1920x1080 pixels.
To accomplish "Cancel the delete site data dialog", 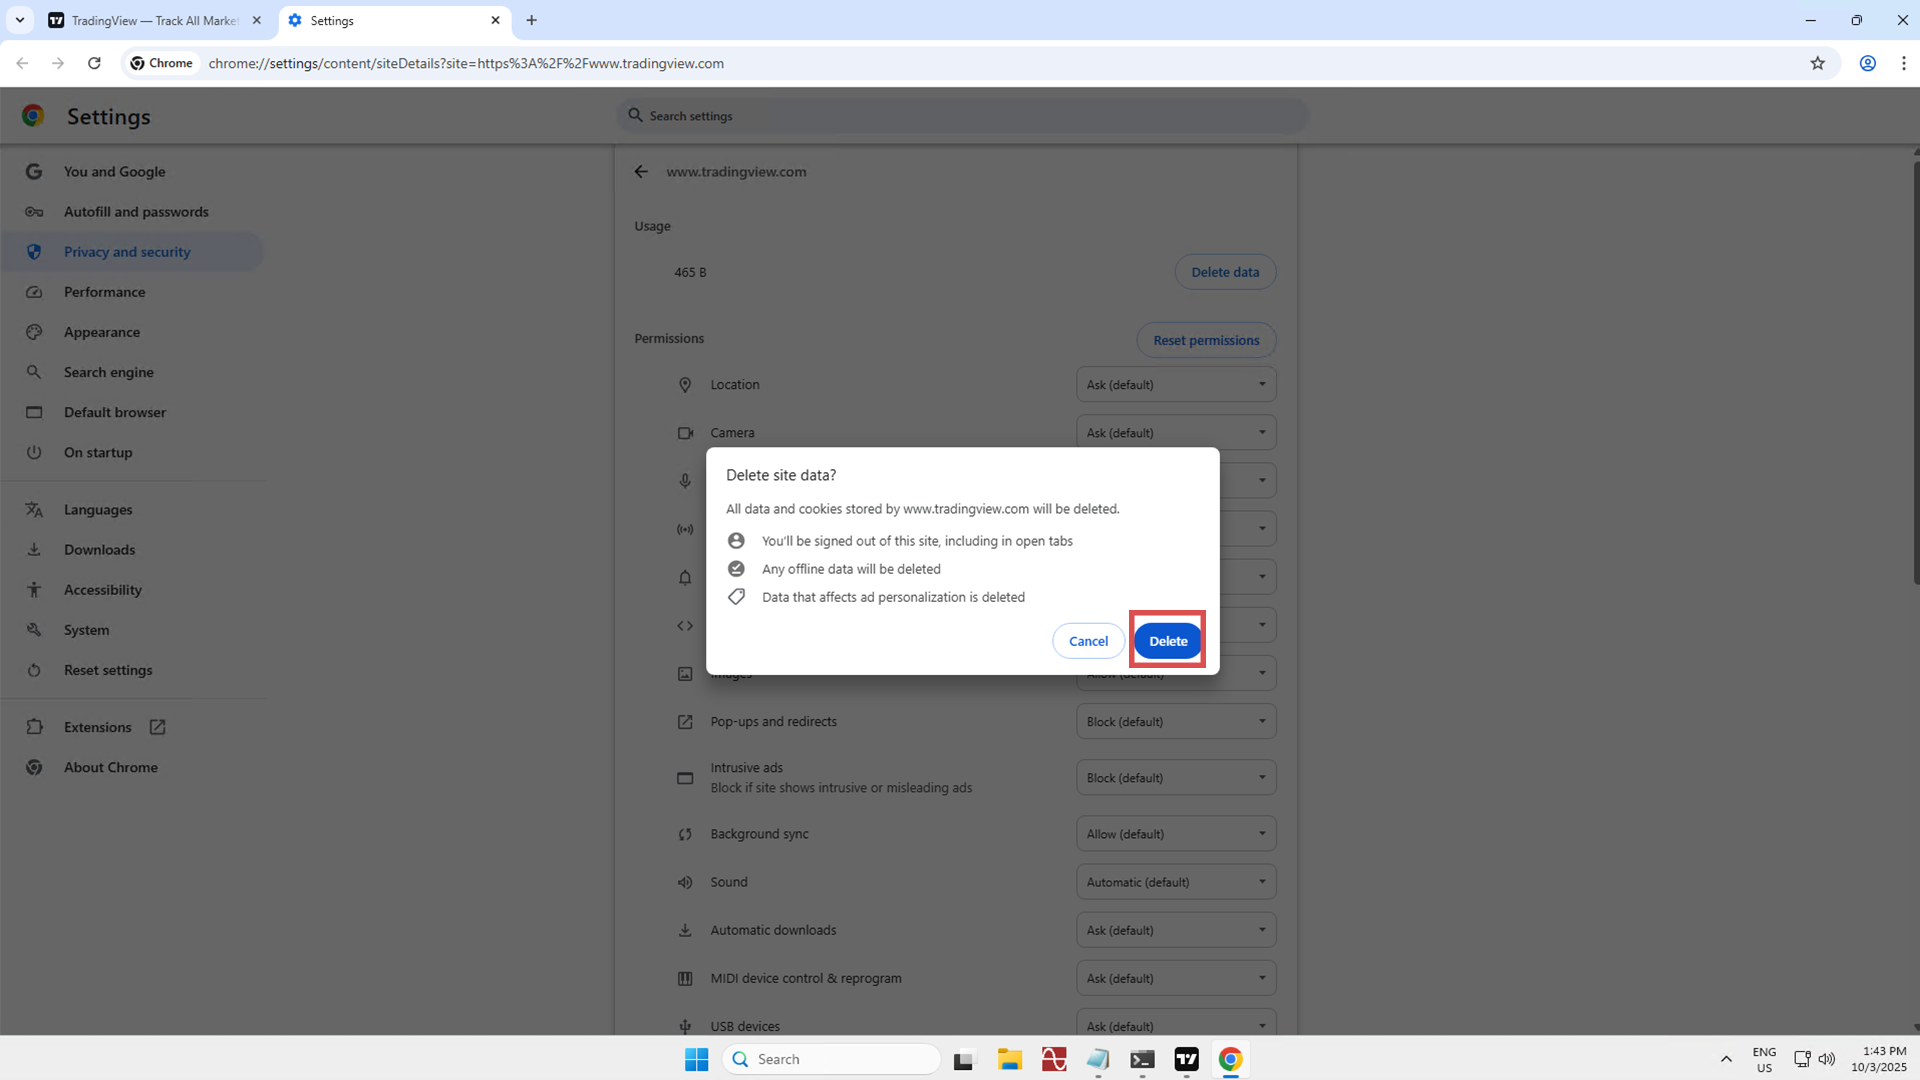I will pos(1088,641).
